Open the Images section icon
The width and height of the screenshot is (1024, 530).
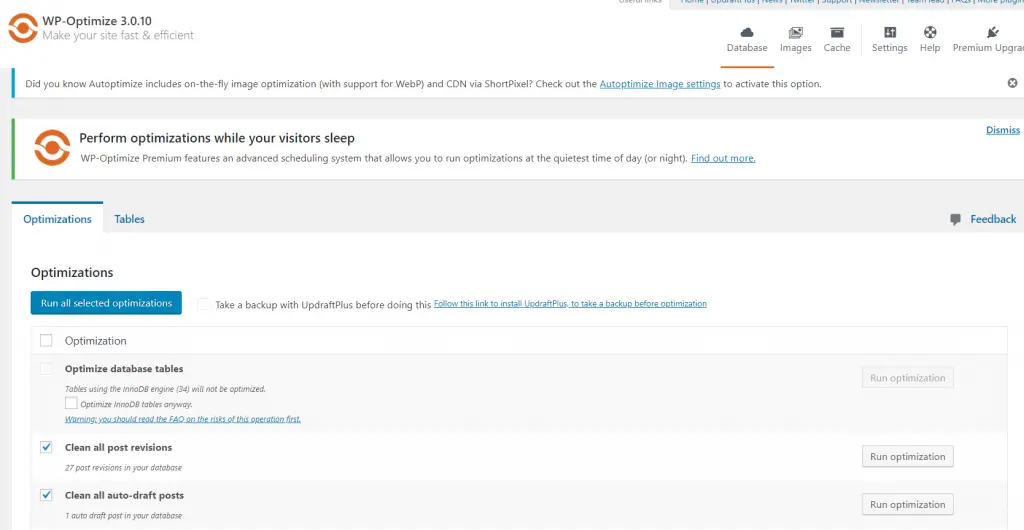click(795, 33)
